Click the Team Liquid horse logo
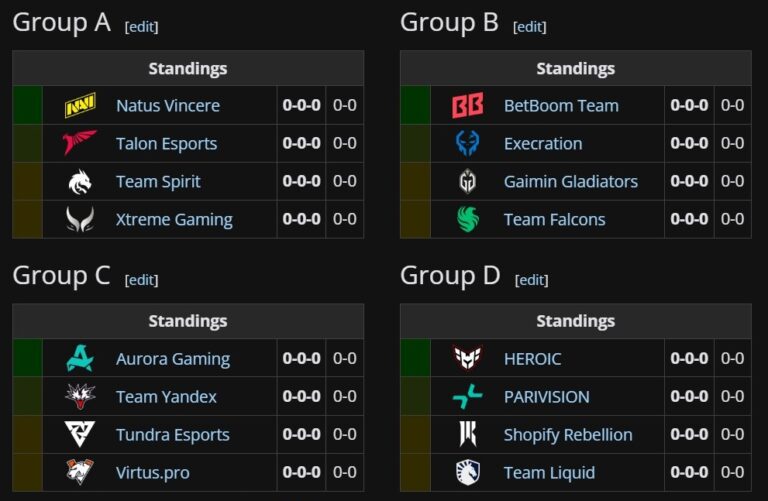This screenshot has height=501, width=768. [468, 473]
